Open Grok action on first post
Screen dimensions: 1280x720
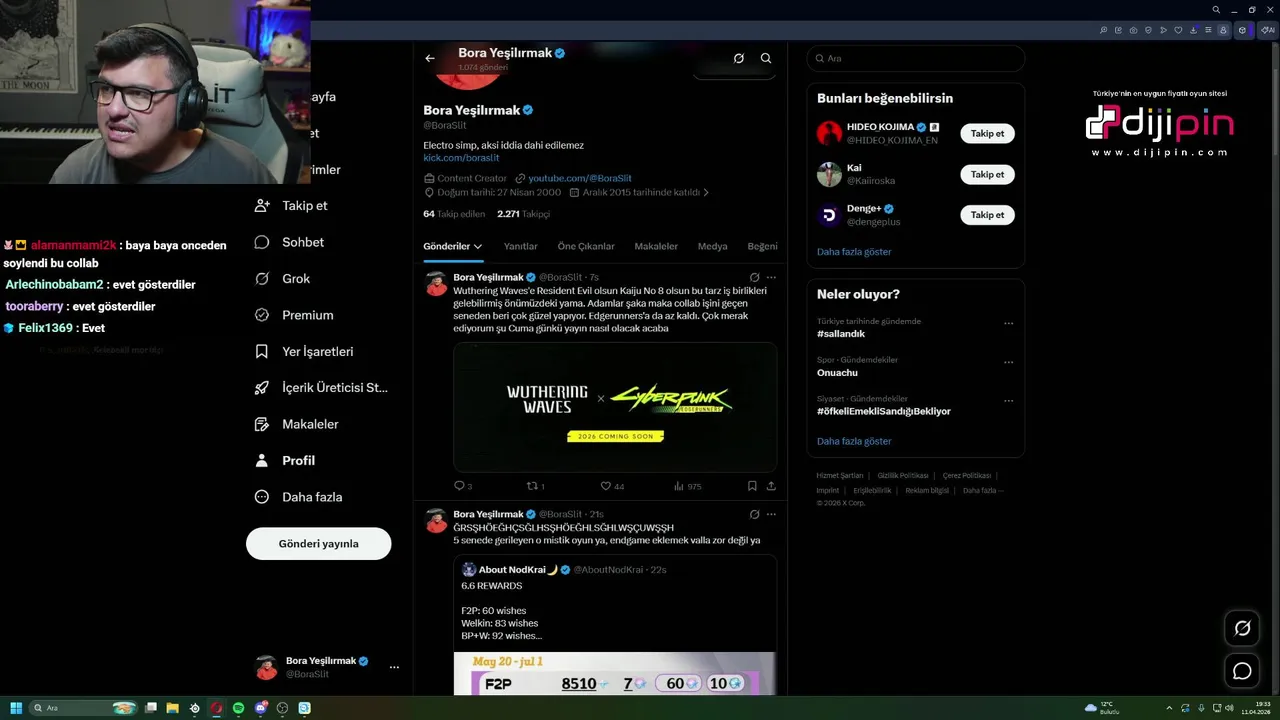754,277
